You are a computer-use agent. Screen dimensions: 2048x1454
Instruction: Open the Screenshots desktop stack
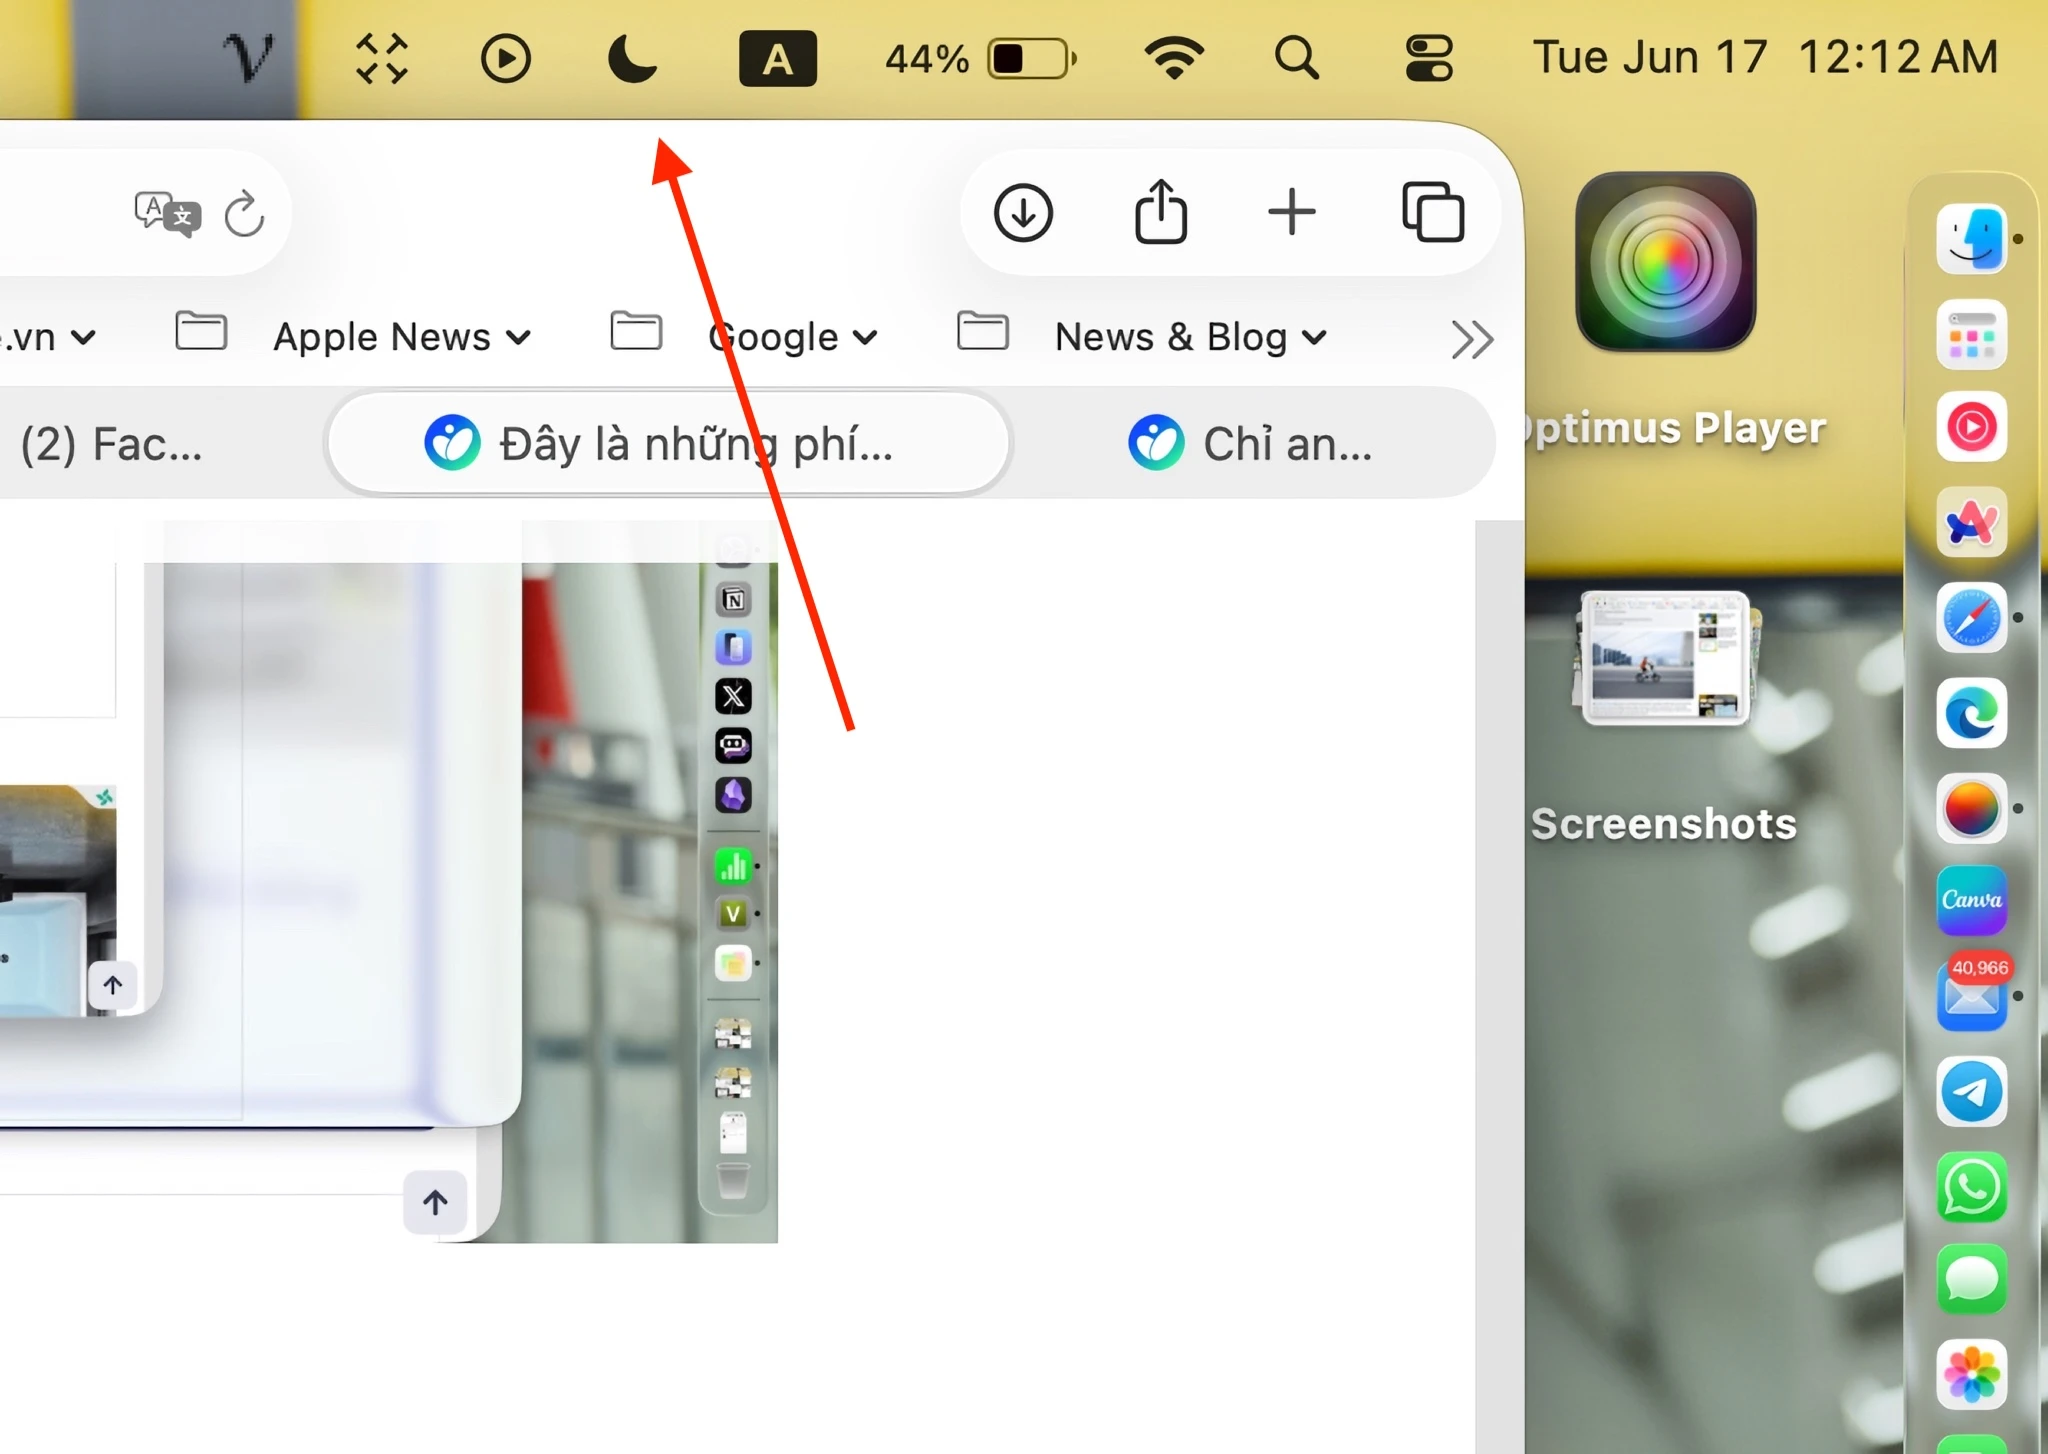tap(1666, 657)
